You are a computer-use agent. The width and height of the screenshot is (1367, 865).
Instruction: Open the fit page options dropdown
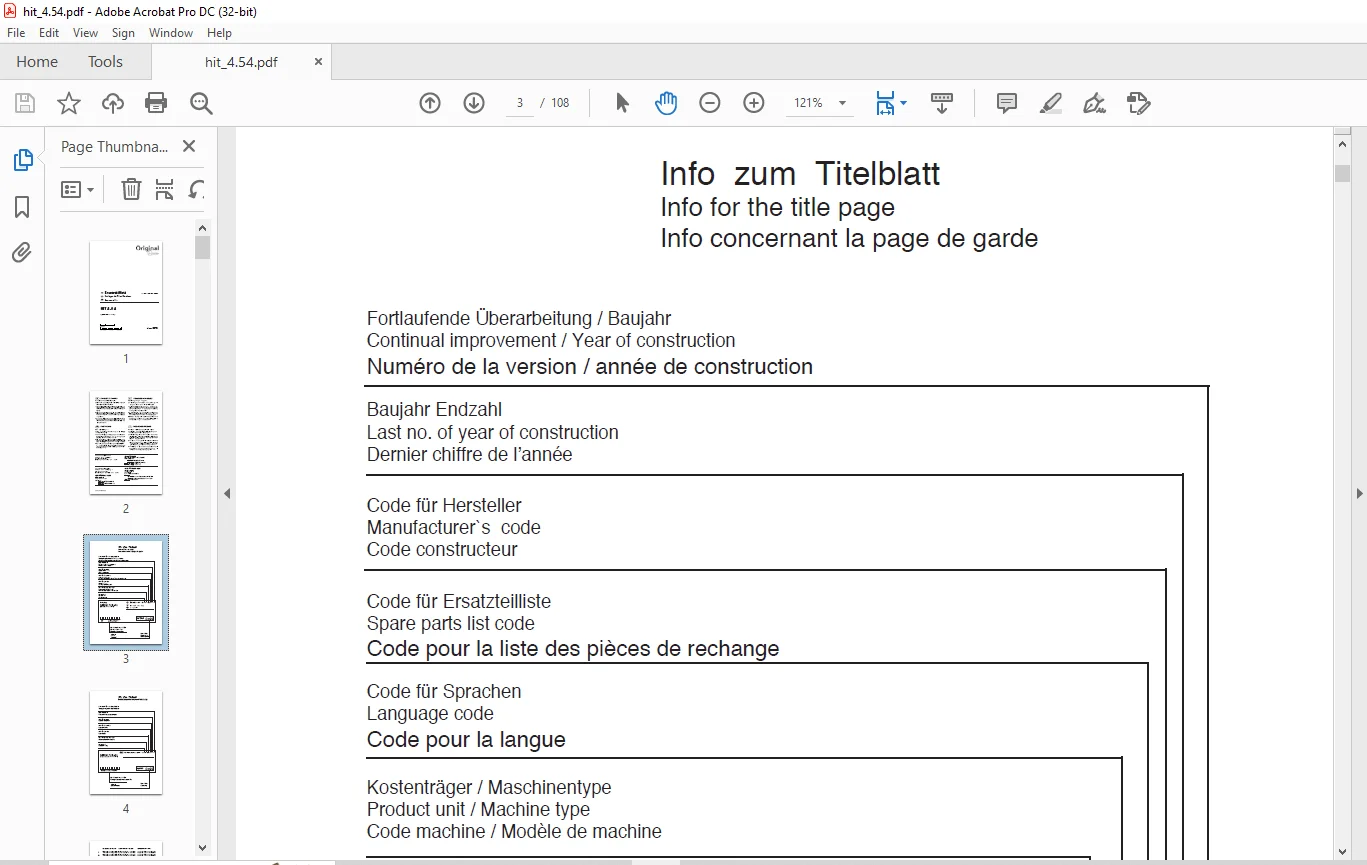(x=891, y=103)
